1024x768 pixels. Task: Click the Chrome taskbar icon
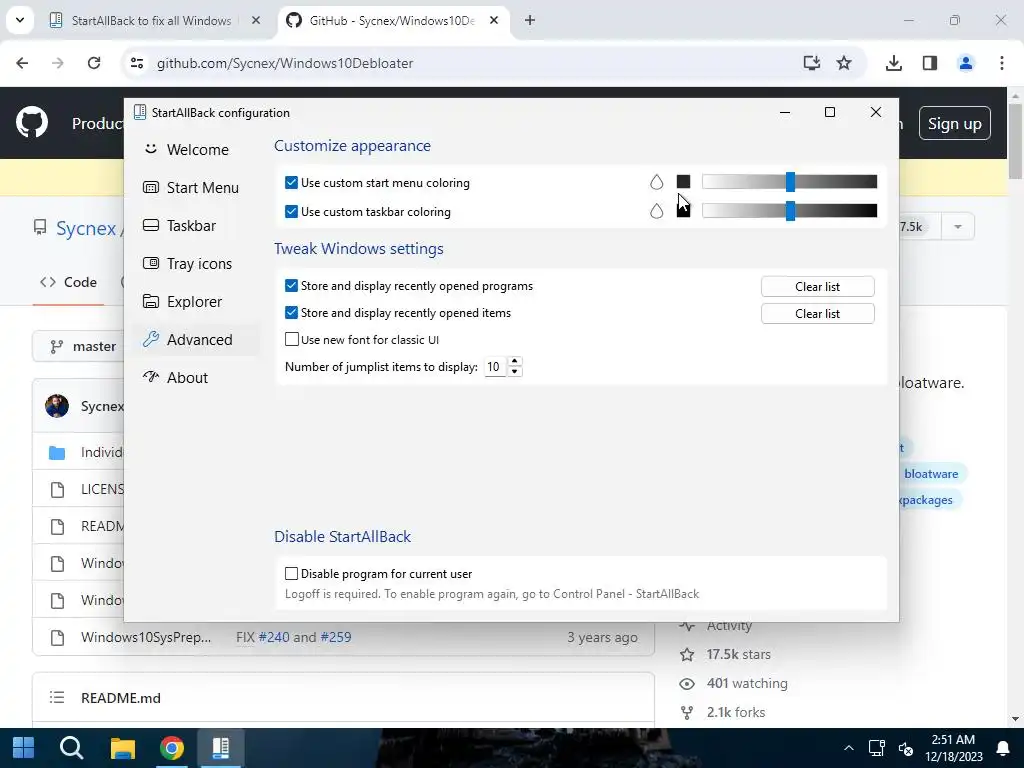tap(171, 748)
